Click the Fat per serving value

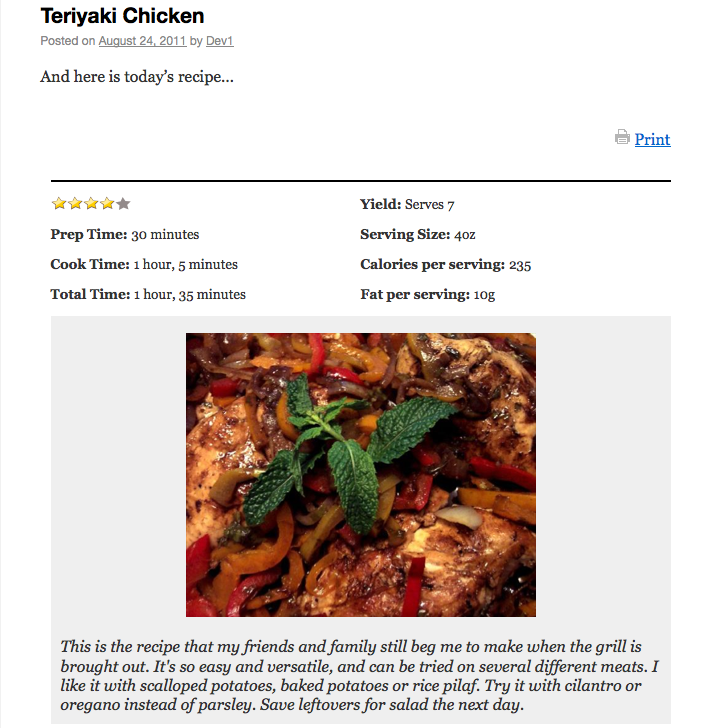pos(484,295)
